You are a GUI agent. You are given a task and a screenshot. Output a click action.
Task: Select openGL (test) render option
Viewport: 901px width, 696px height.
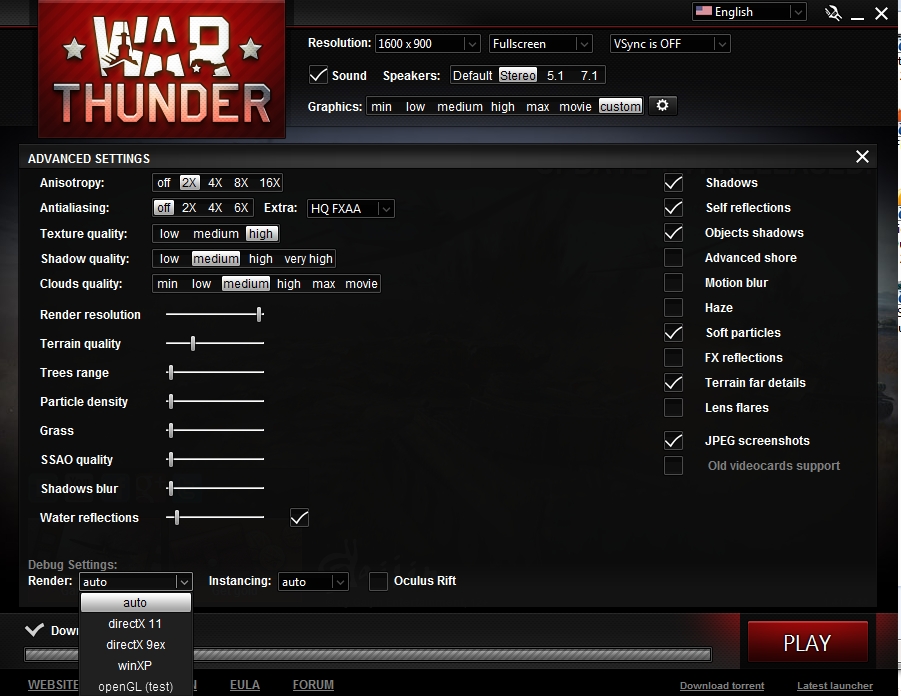click(x=136, y=686)
